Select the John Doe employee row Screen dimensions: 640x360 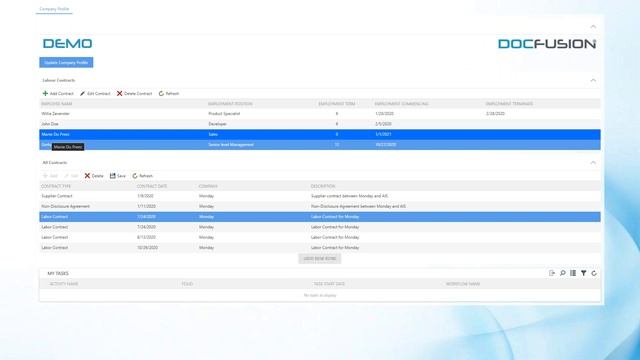click(320, 124)
